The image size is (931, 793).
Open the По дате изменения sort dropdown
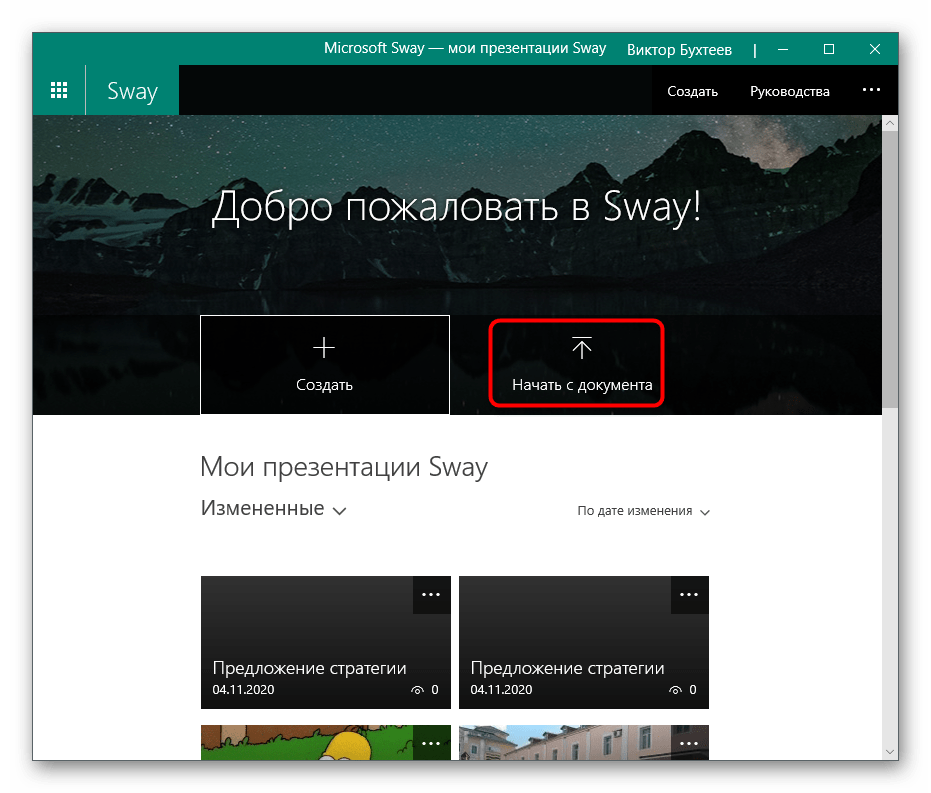[643, 511]
